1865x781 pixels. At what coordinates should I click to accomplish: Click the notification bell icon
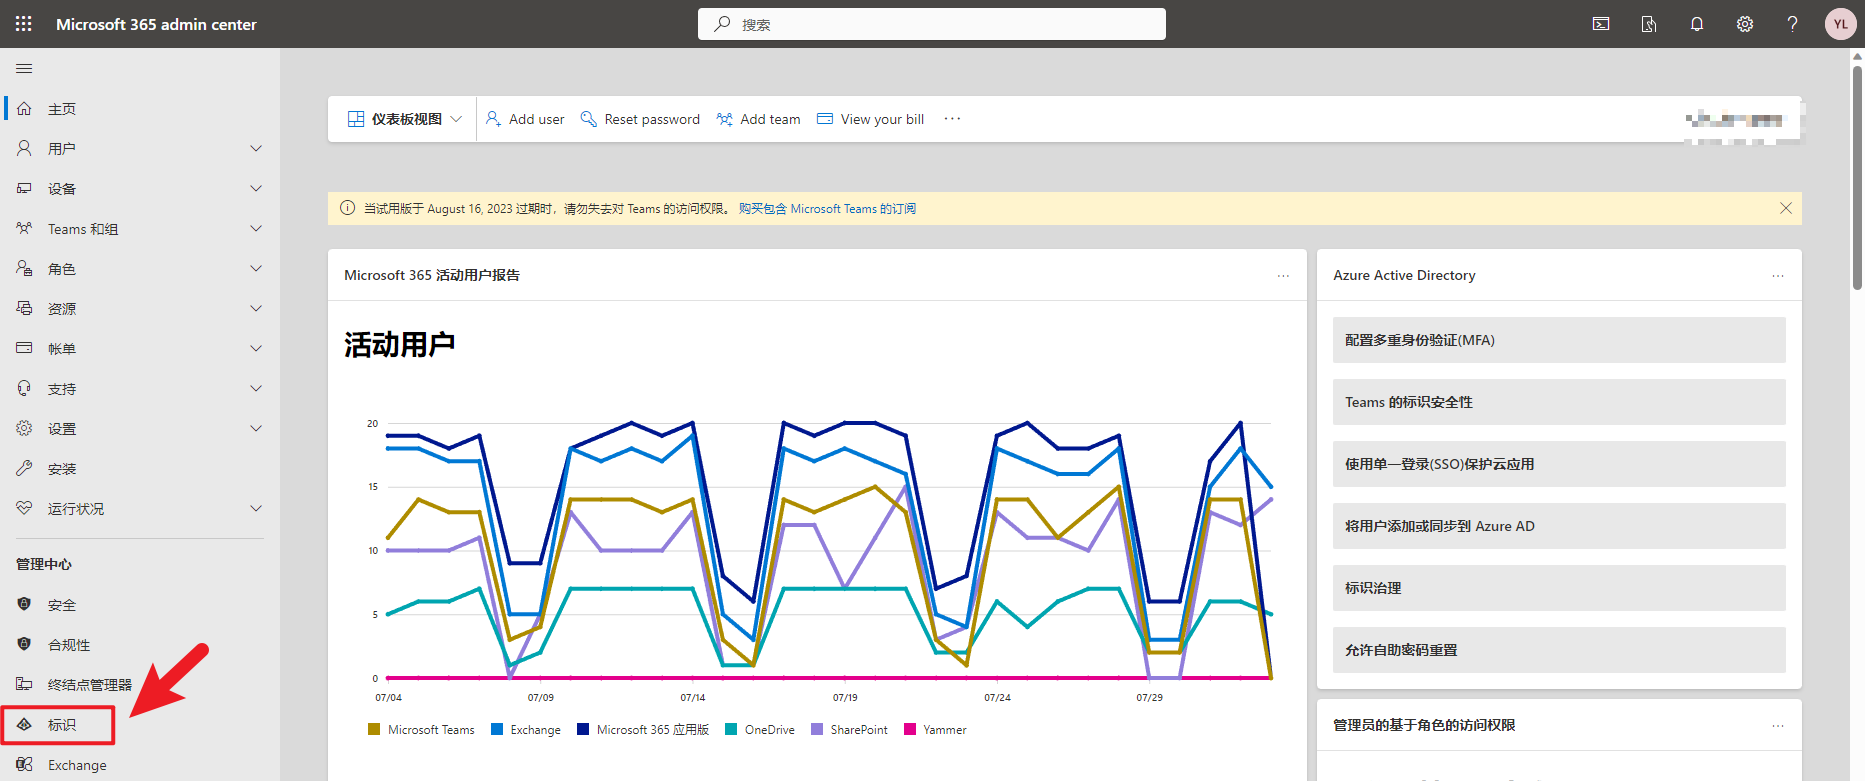[1697, 24]
